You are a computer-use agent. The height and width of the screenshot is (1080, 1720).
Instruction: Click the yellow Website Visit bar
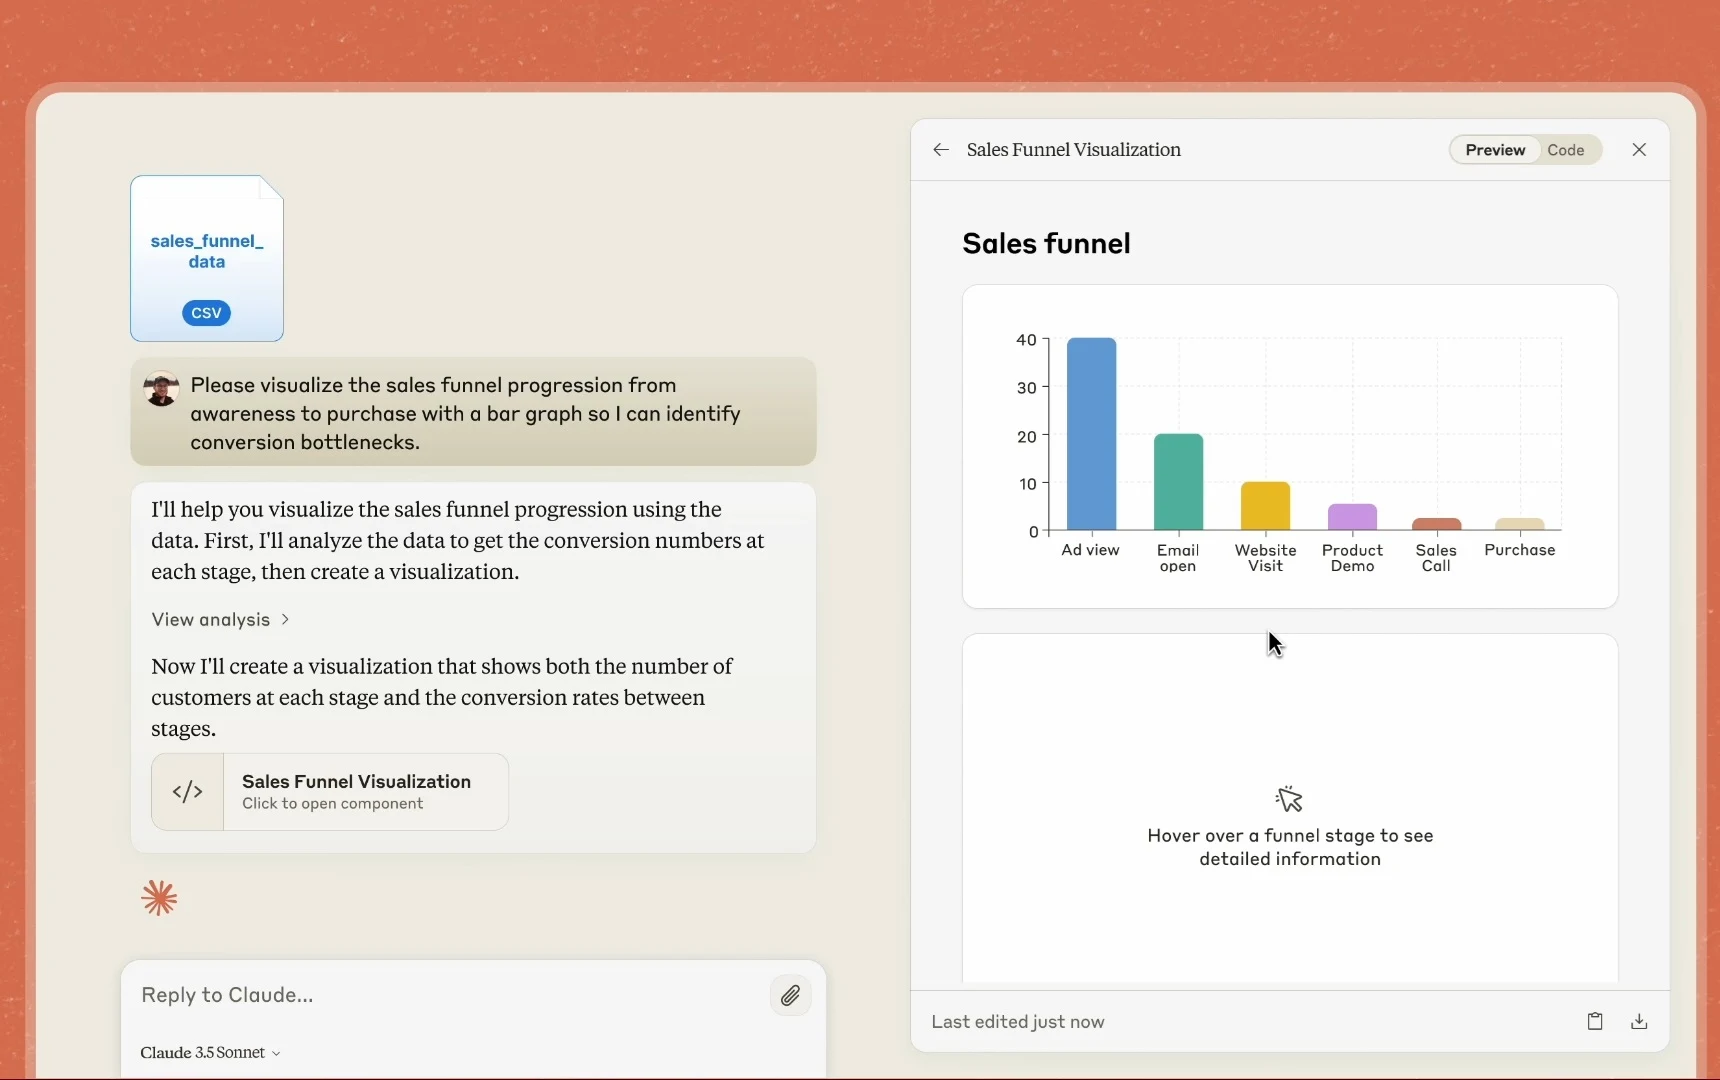pos(1265,506)
